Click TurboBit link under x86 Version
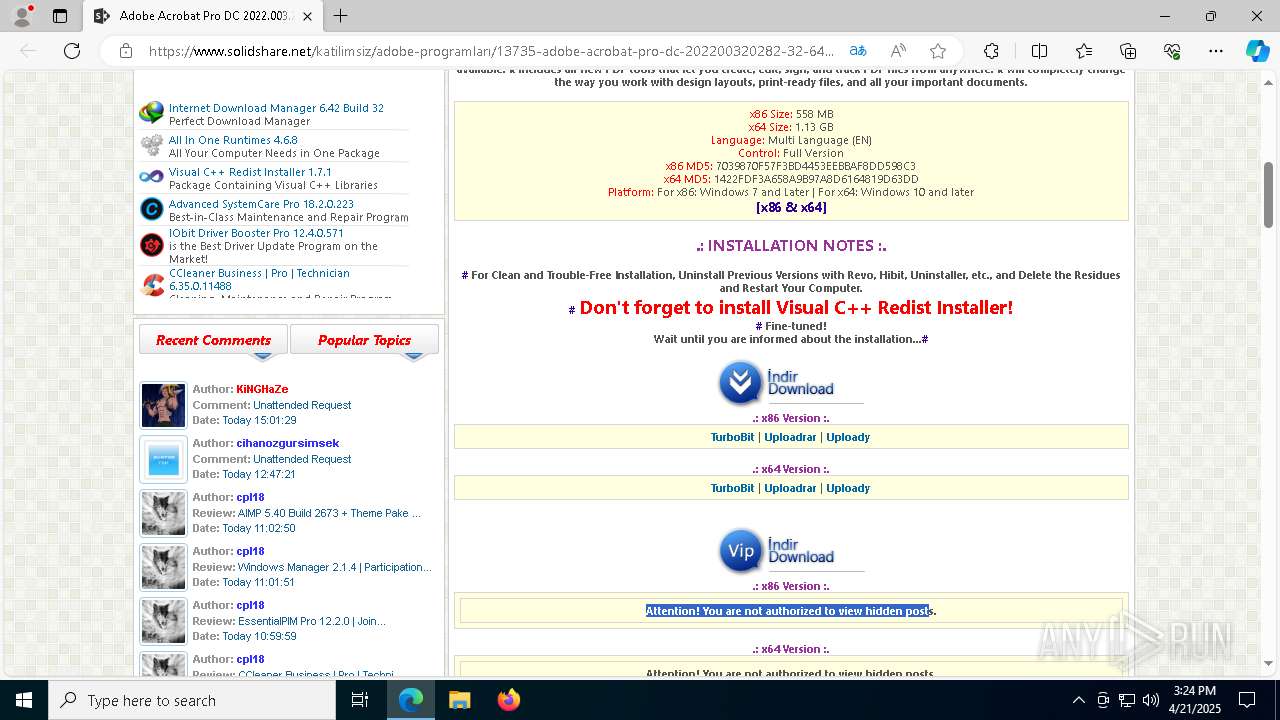 [x=732, y=437]
